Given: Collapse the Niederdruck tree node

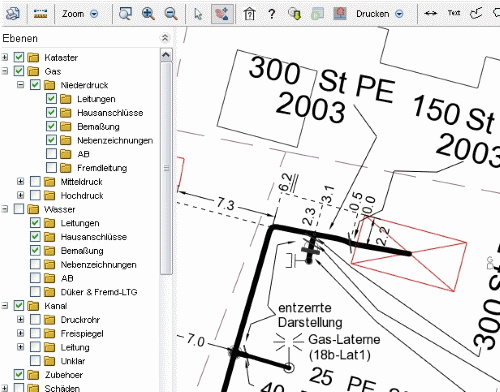Looking at the screenshot, I should coord(21,85).
